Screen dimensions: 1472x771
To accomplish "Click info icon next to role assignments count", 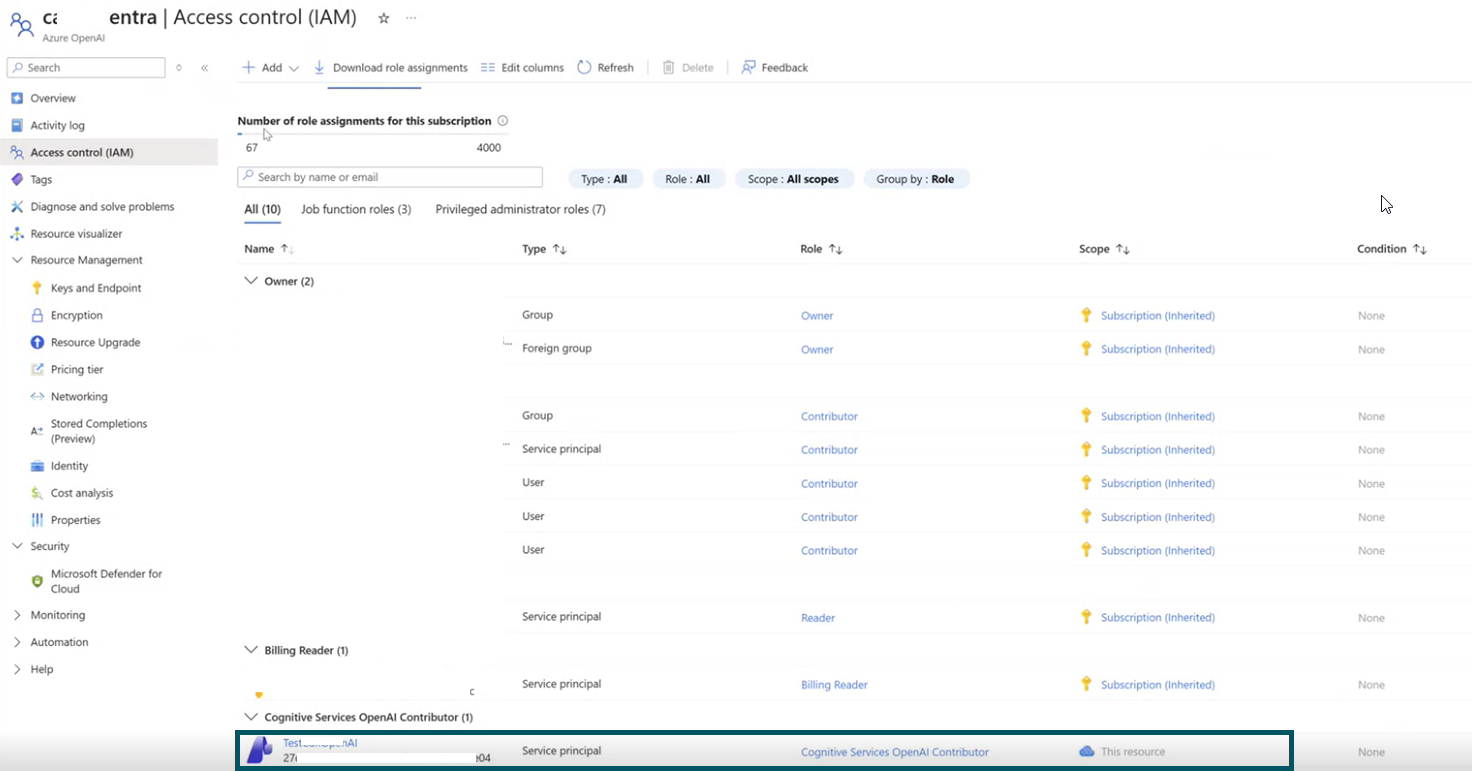I will (503, 121).
